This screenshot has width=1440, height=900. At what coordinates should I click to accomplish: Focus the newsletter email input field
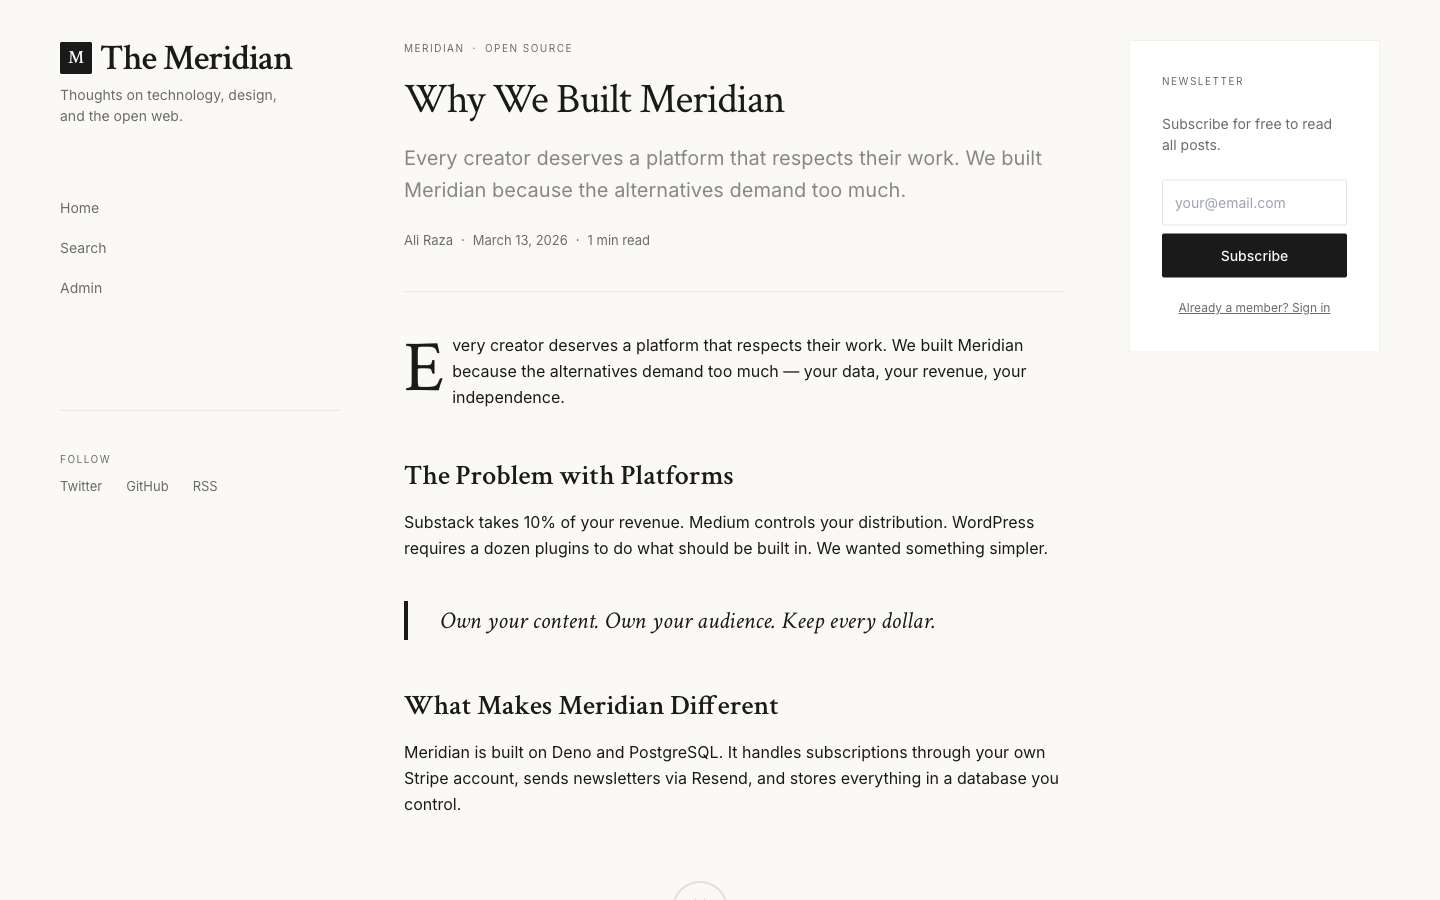pyautogui.click(x=1254, y=203)
